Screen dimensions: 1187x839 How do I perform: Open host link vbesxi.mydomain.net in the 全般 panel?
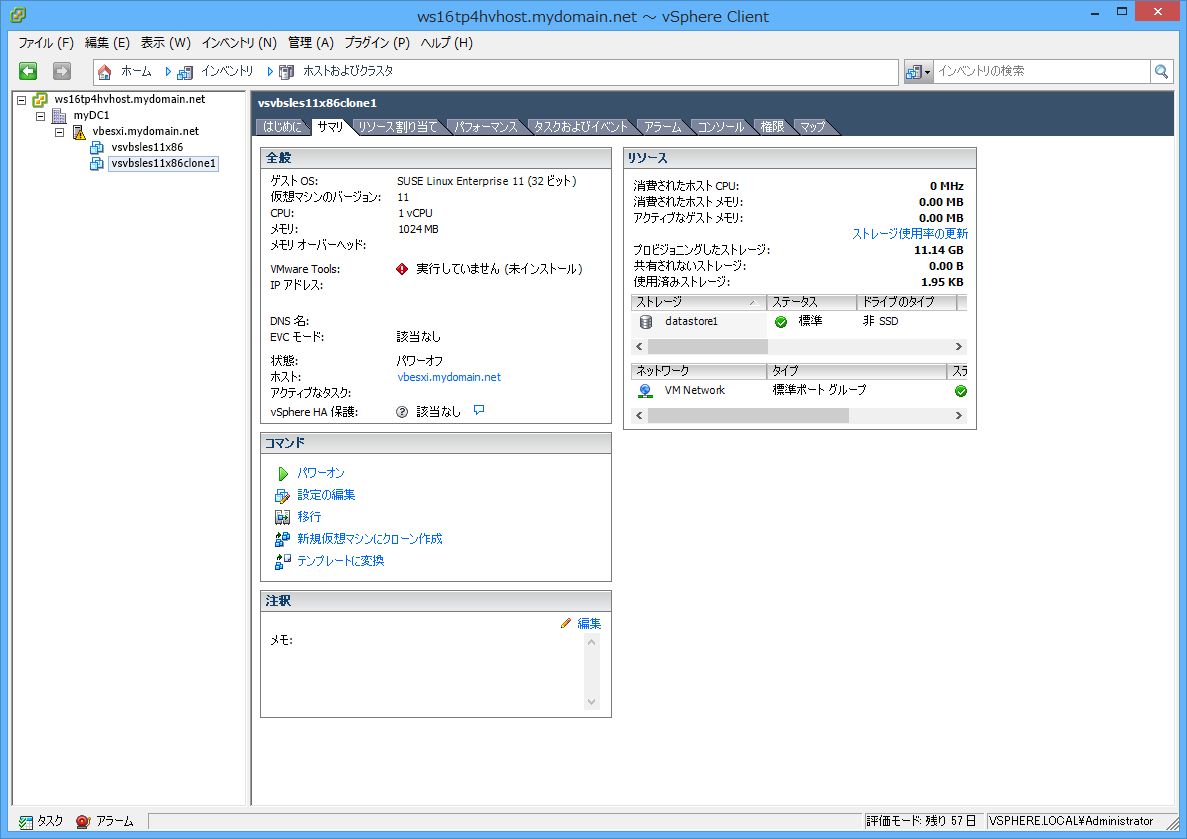coord(449,377)
